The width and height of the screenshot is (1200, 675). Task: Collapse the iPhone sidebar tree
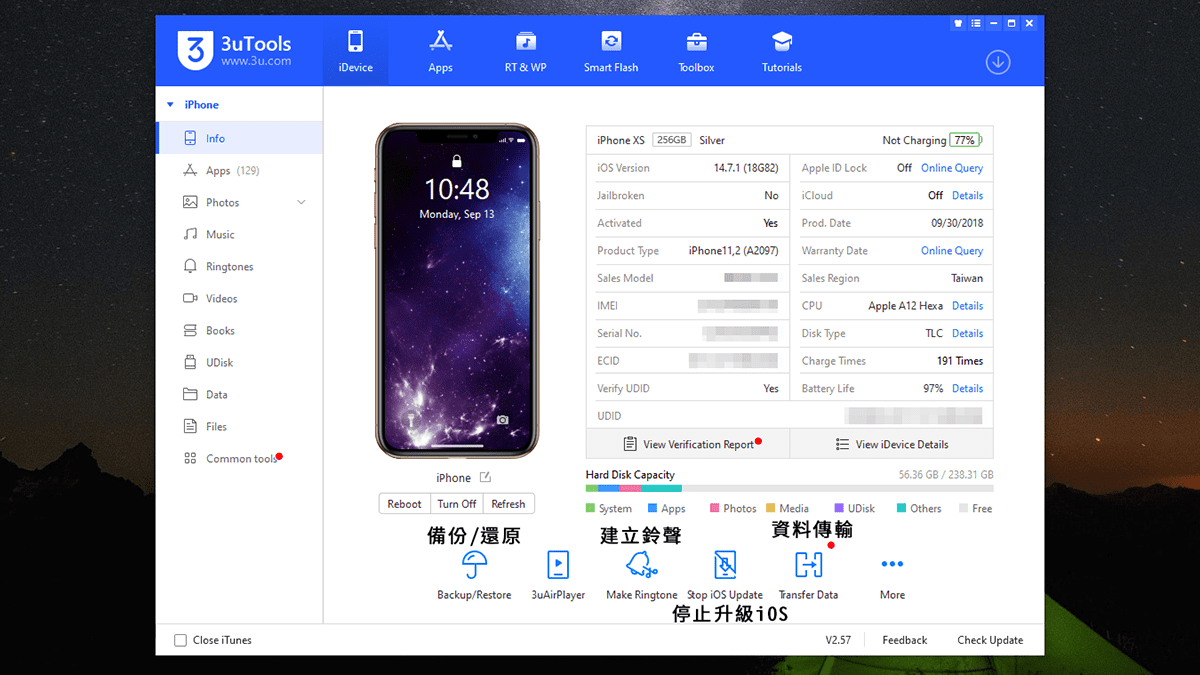(x=170, y=104)
